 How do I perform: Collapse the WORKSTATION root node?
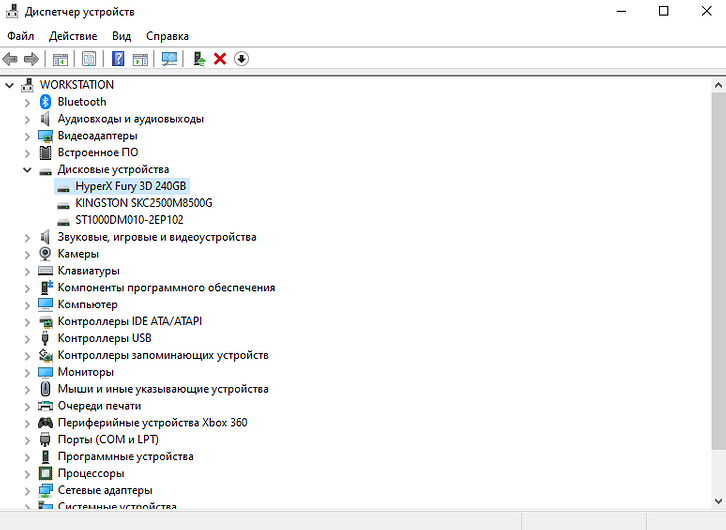coord(10,85)
